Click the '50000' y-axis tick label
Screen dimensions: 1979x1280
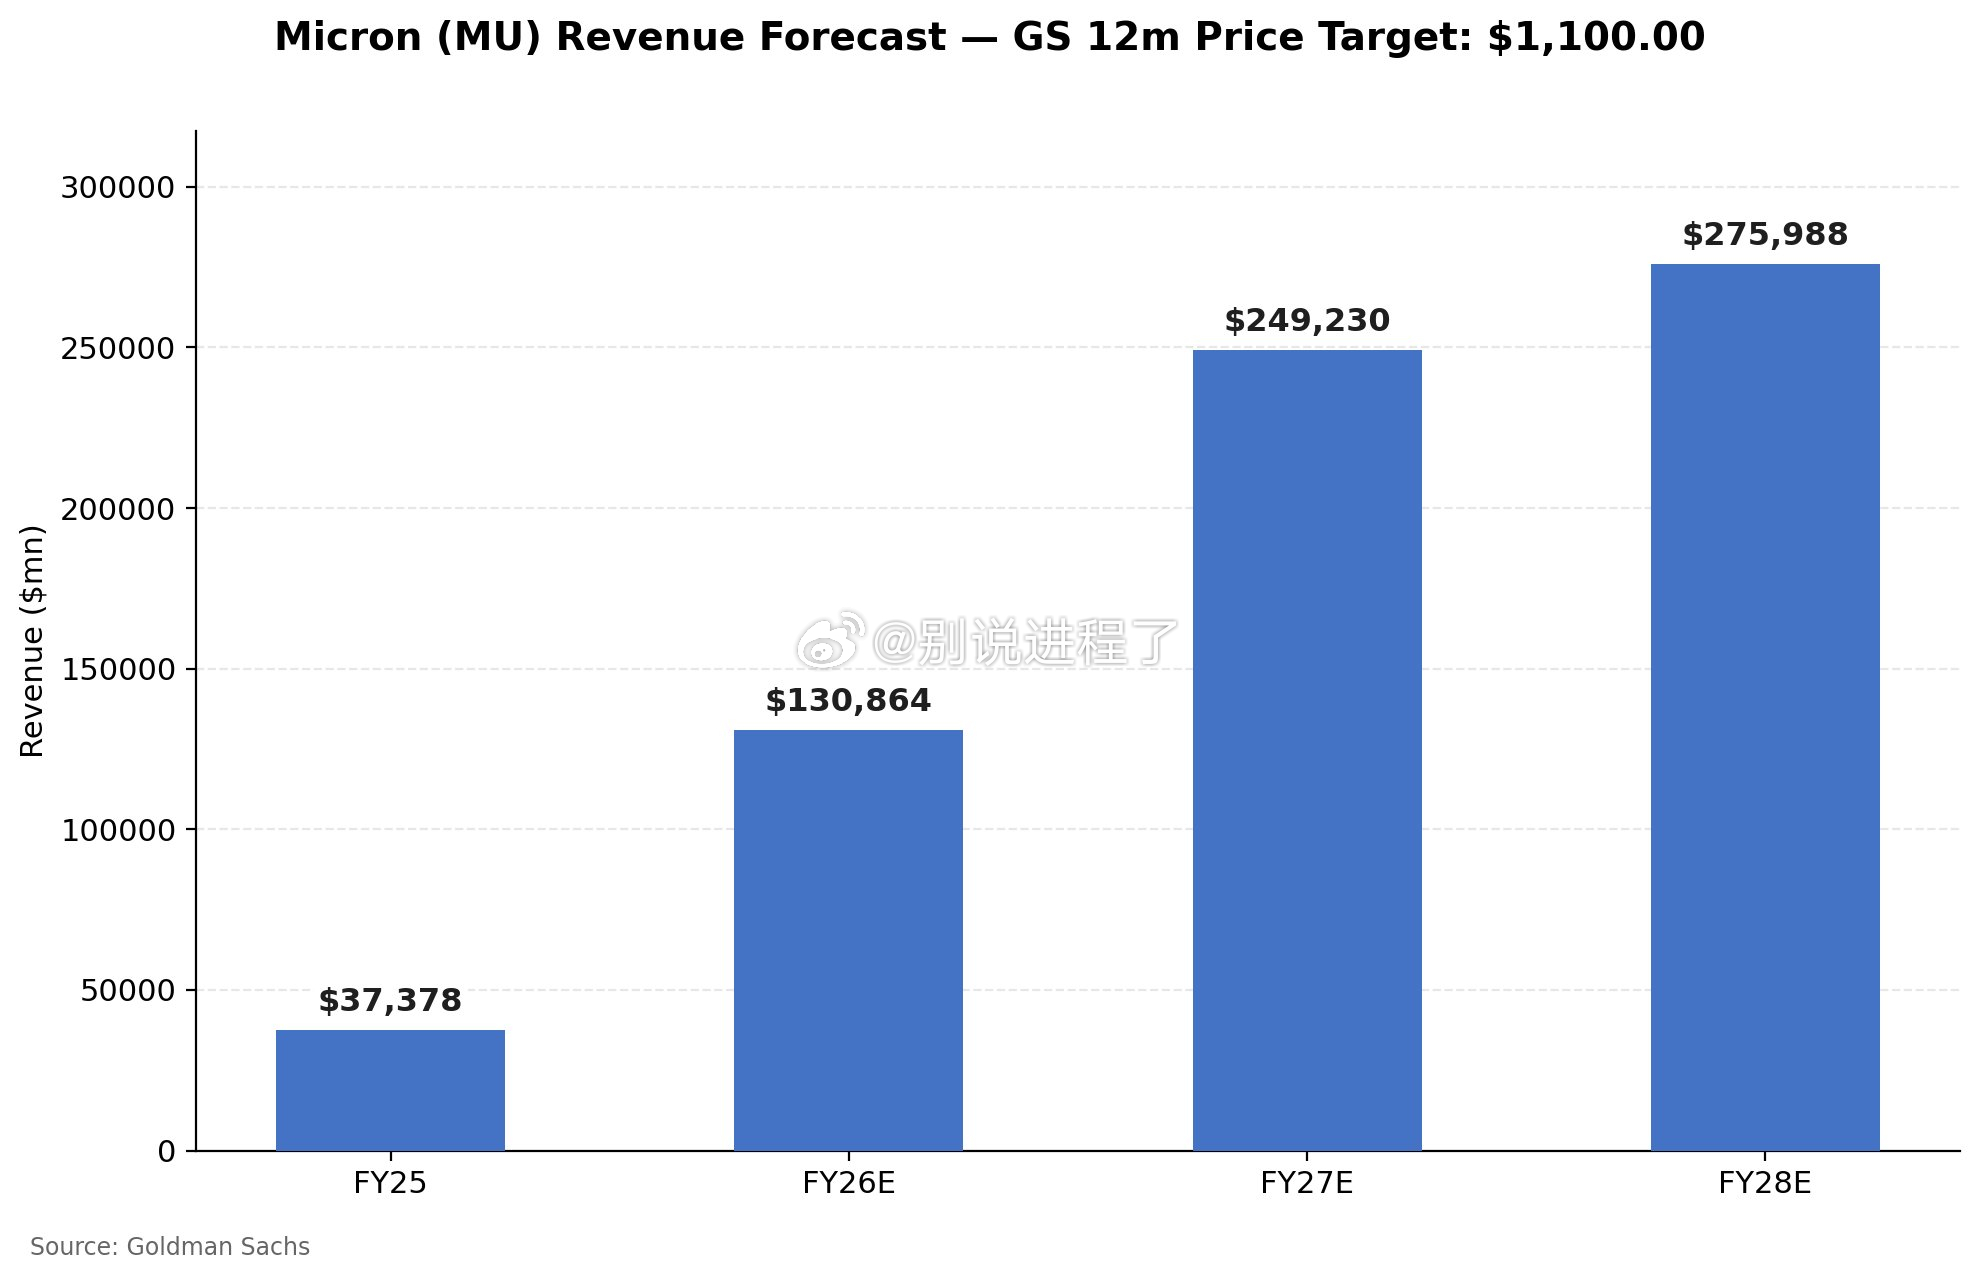[x=128, y=991]
